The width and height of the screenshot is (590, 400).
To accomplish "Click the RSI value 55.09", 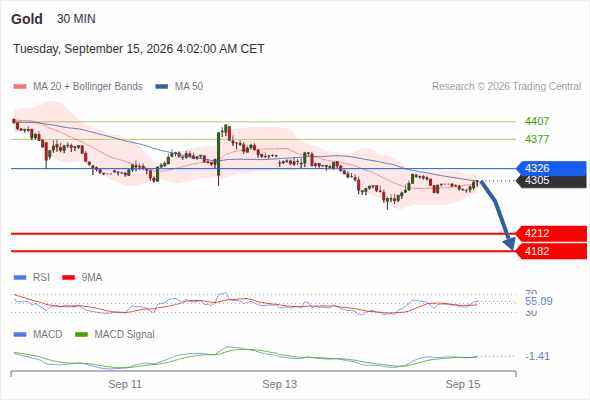I will (539, 301).
